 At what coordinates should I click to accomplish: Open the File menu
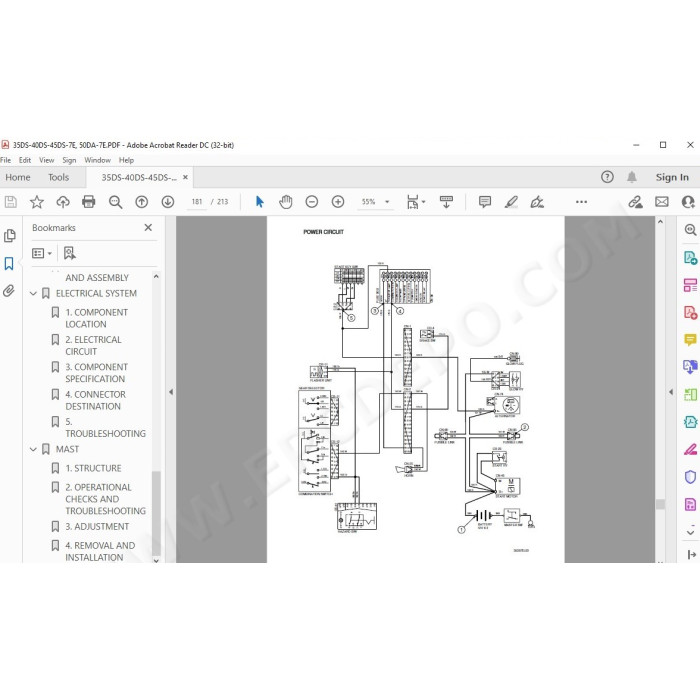6,160
